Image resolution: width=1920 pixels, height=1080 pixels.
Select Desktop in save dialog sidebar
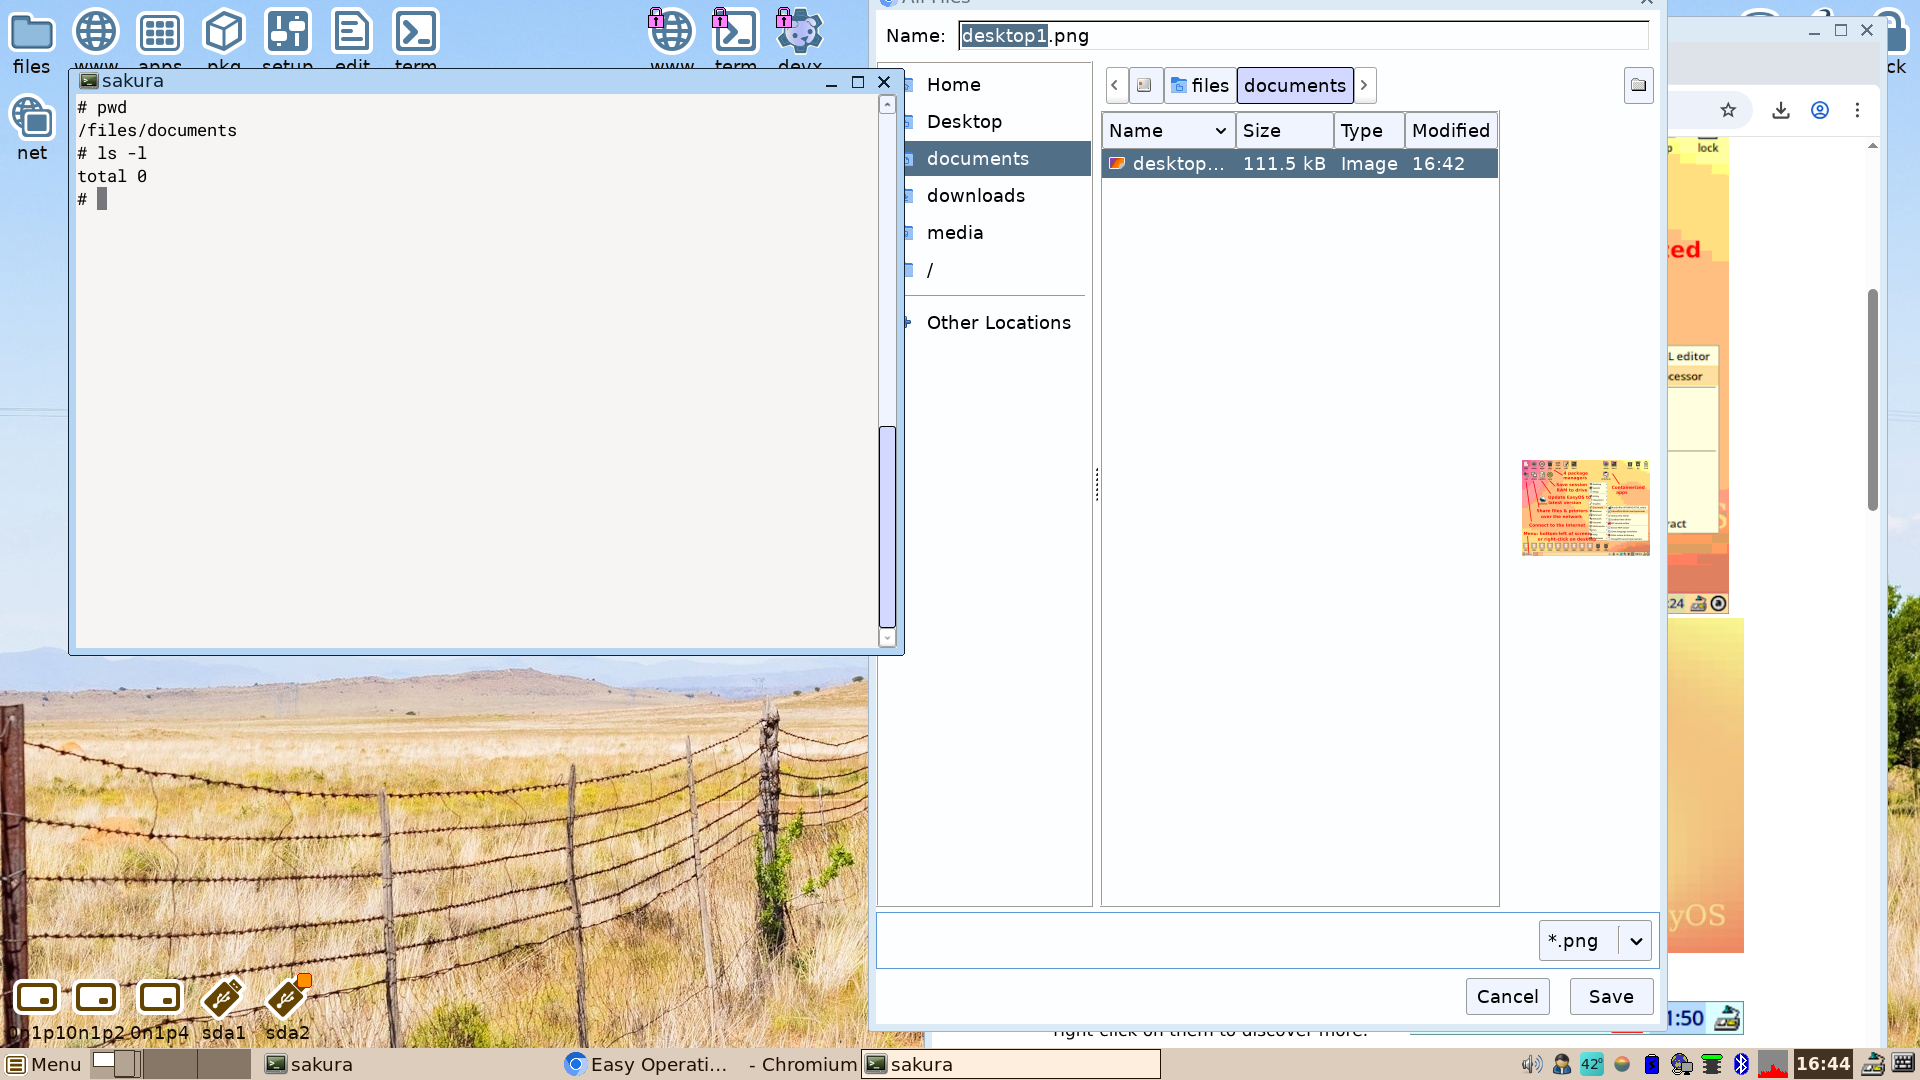[998, 121]
